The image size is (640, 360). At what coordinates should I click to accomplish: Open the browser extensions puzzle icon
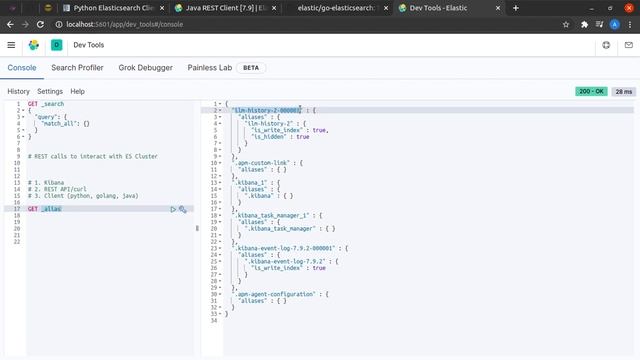pos(584,24)
